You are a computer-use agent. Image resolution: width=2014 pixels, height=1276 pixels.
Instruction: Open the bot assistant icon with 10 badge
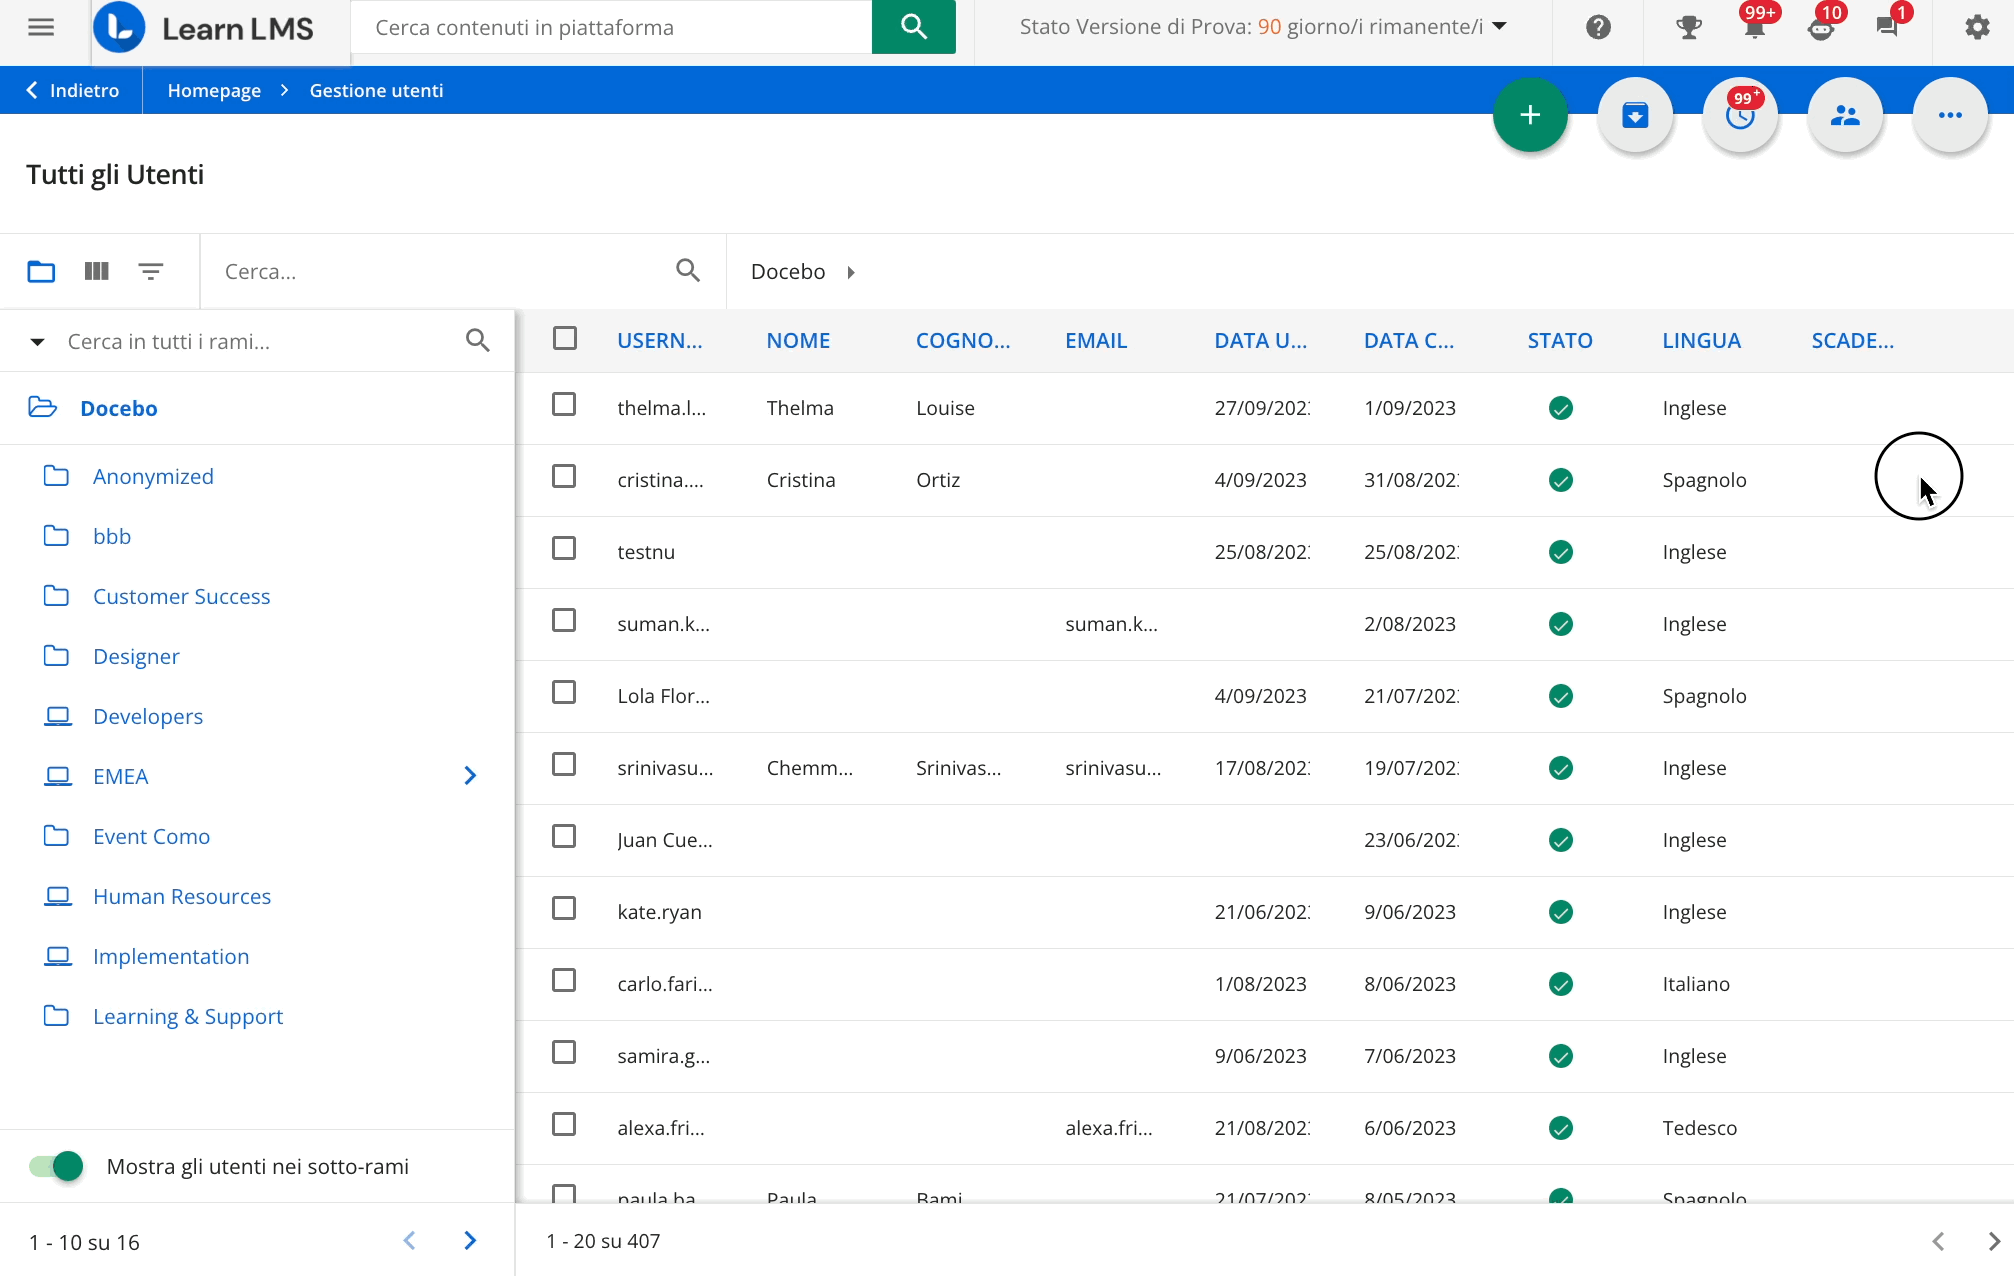1822,27
